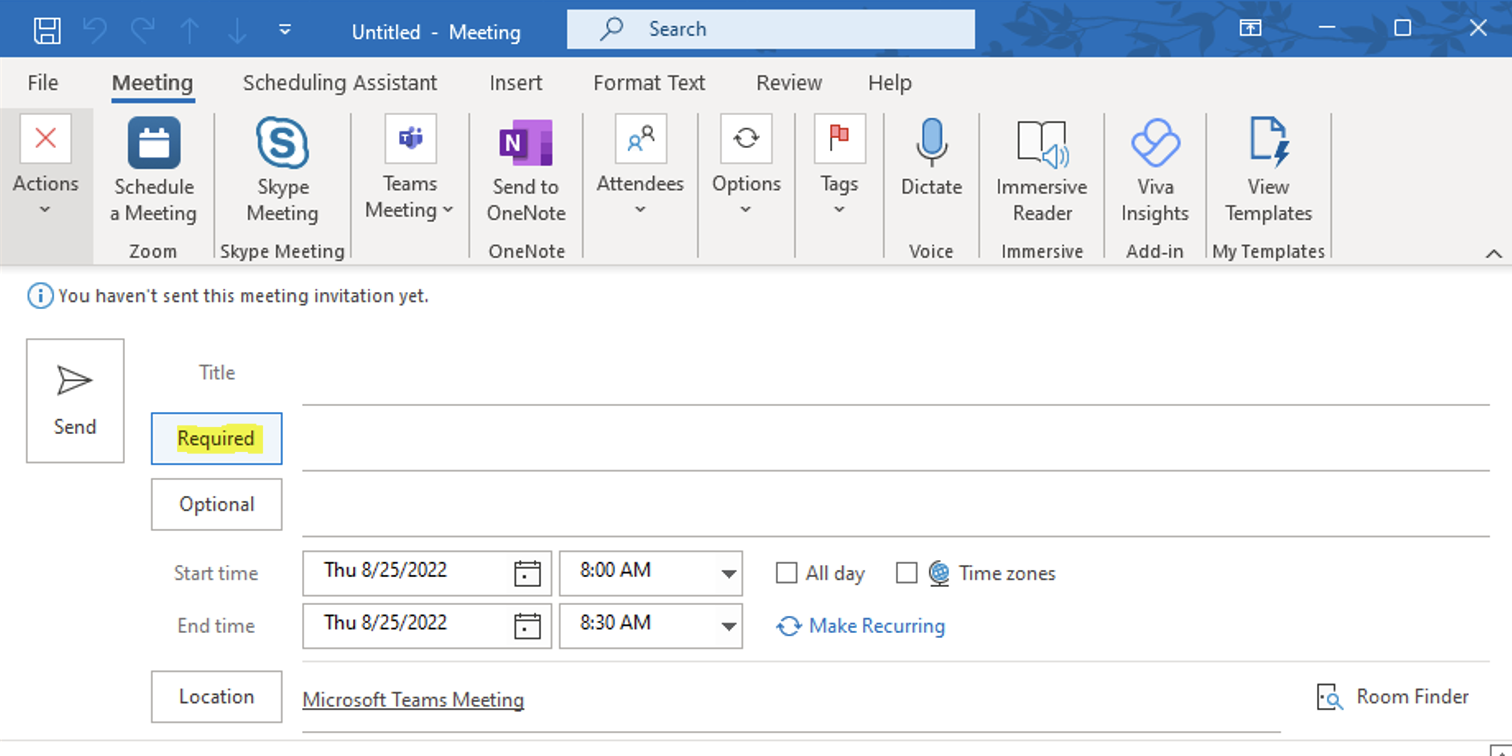Click the Make Recurring link
Image resolution: width=1512 pixels, height=756 pixels.
tap(875, 626)
